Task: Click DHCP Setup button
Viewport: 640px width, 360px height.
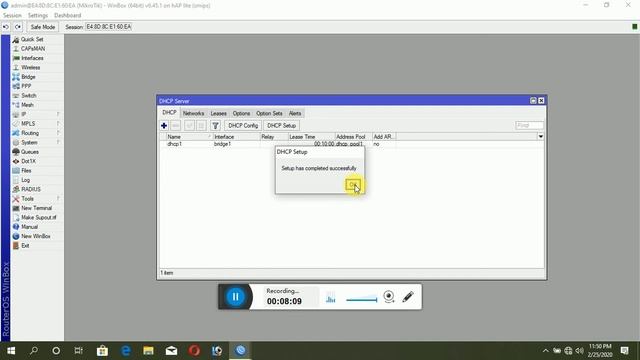Action: (x=281, y=126)
